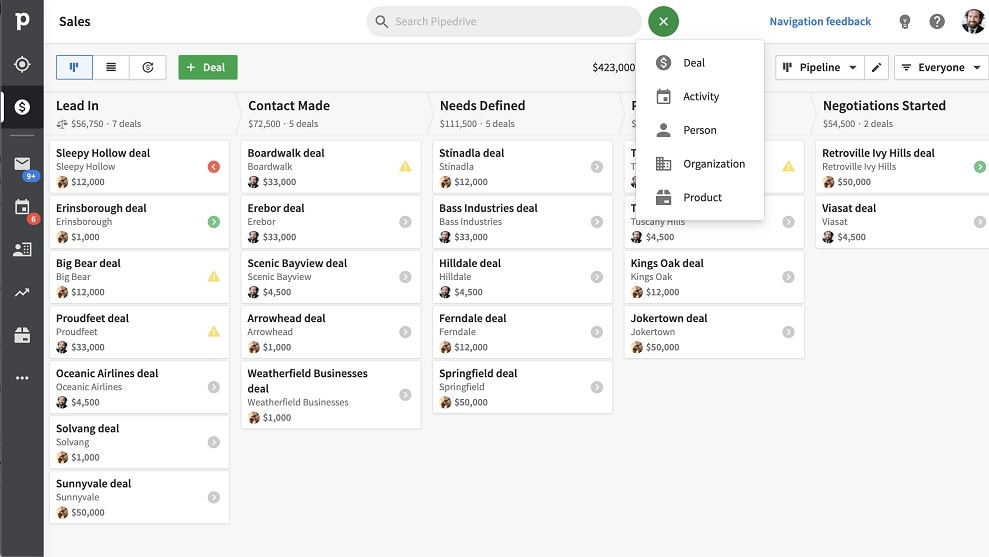Click activity arrow on Sunnyvale deal
The height and width of the screenshot is (557, 989).
point(214,497)
